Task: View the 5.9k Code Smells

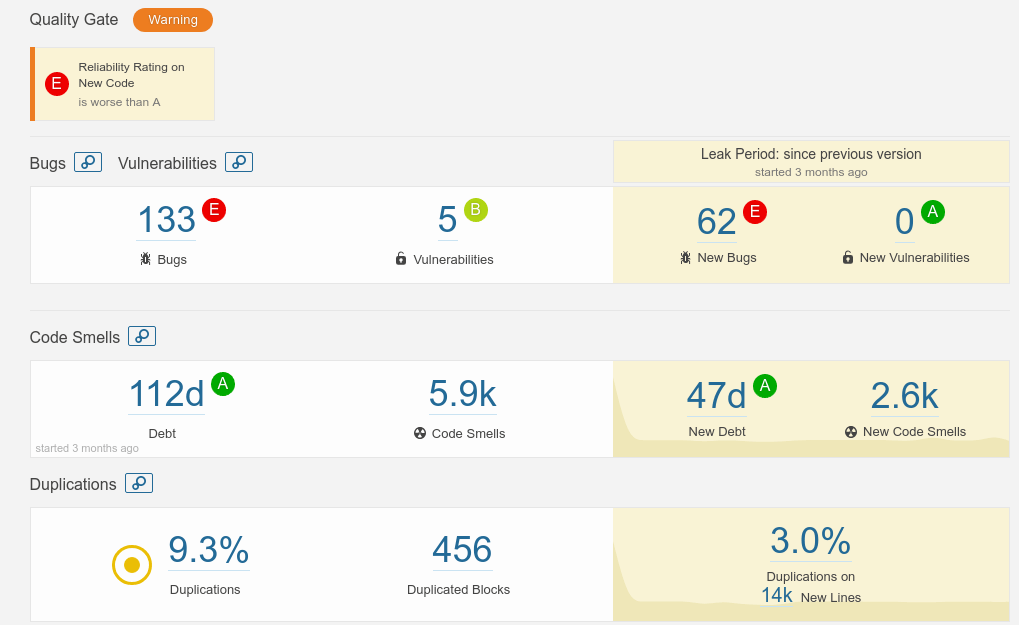Action: 462,395
